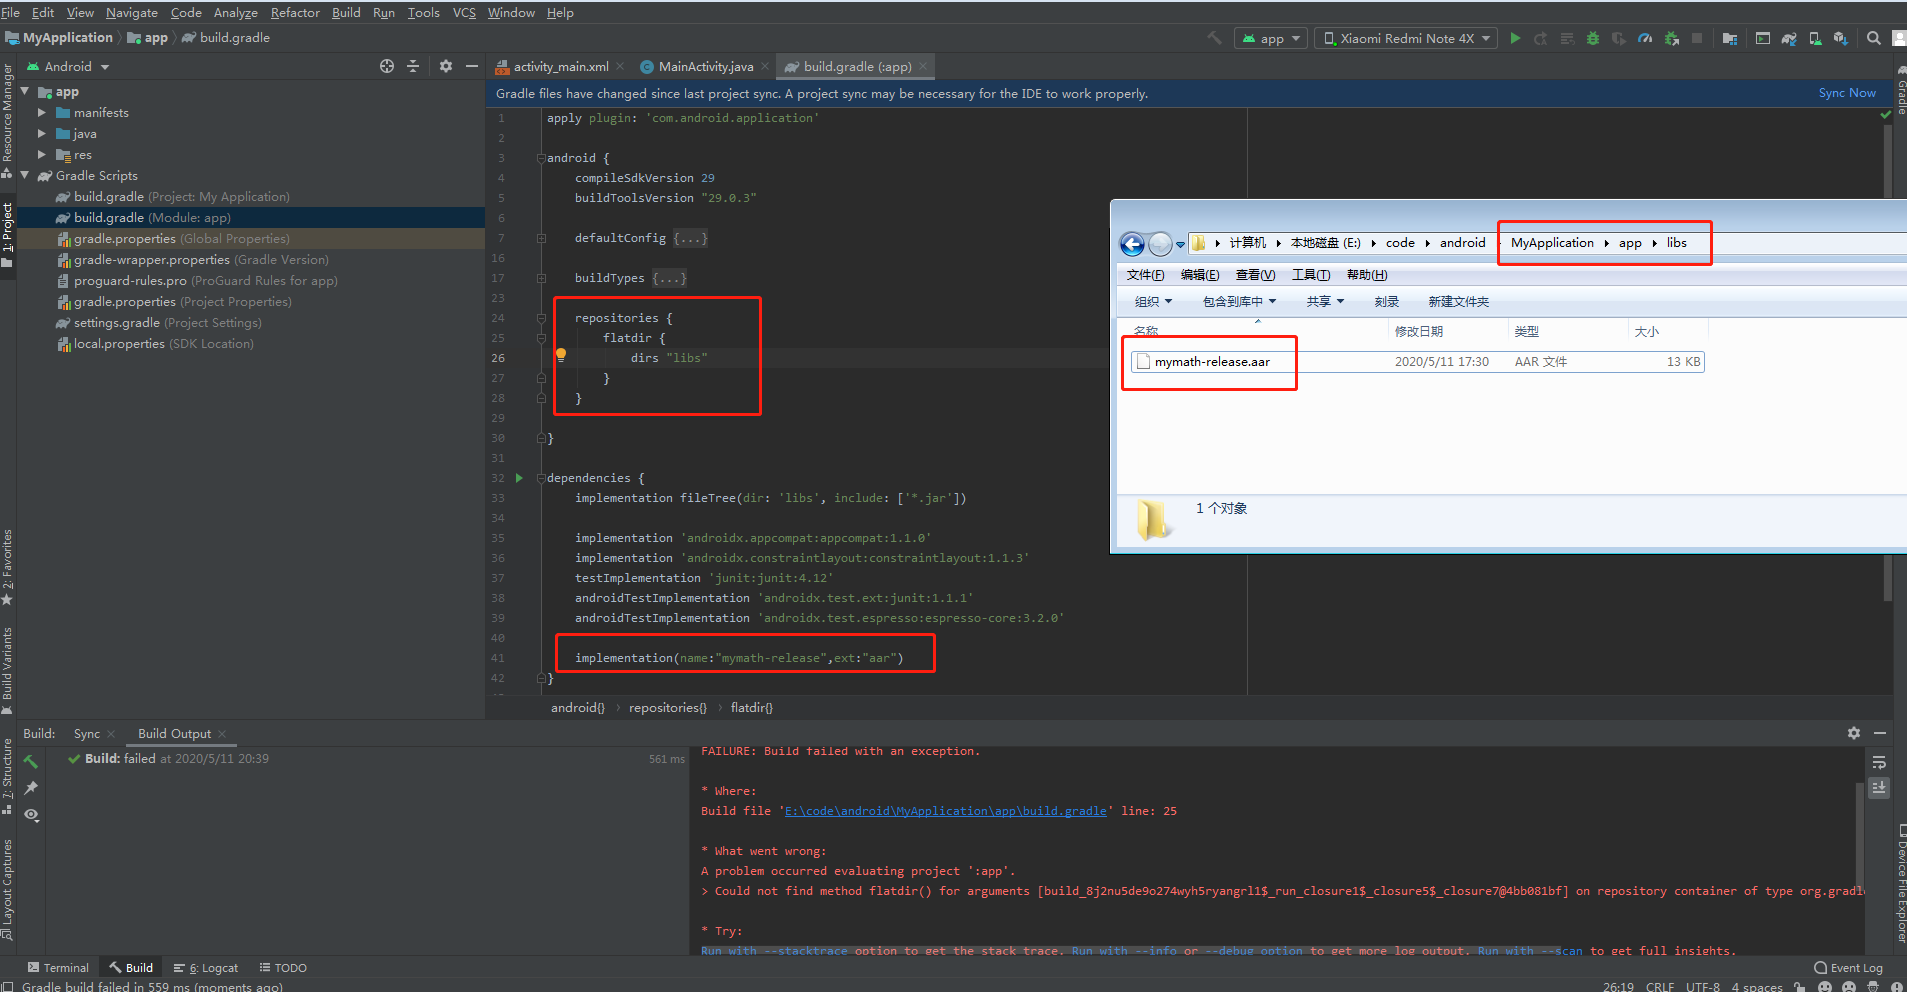1907x992 pixels.
Task: Open the Android project view dropdown
Action: coord(68,67)
